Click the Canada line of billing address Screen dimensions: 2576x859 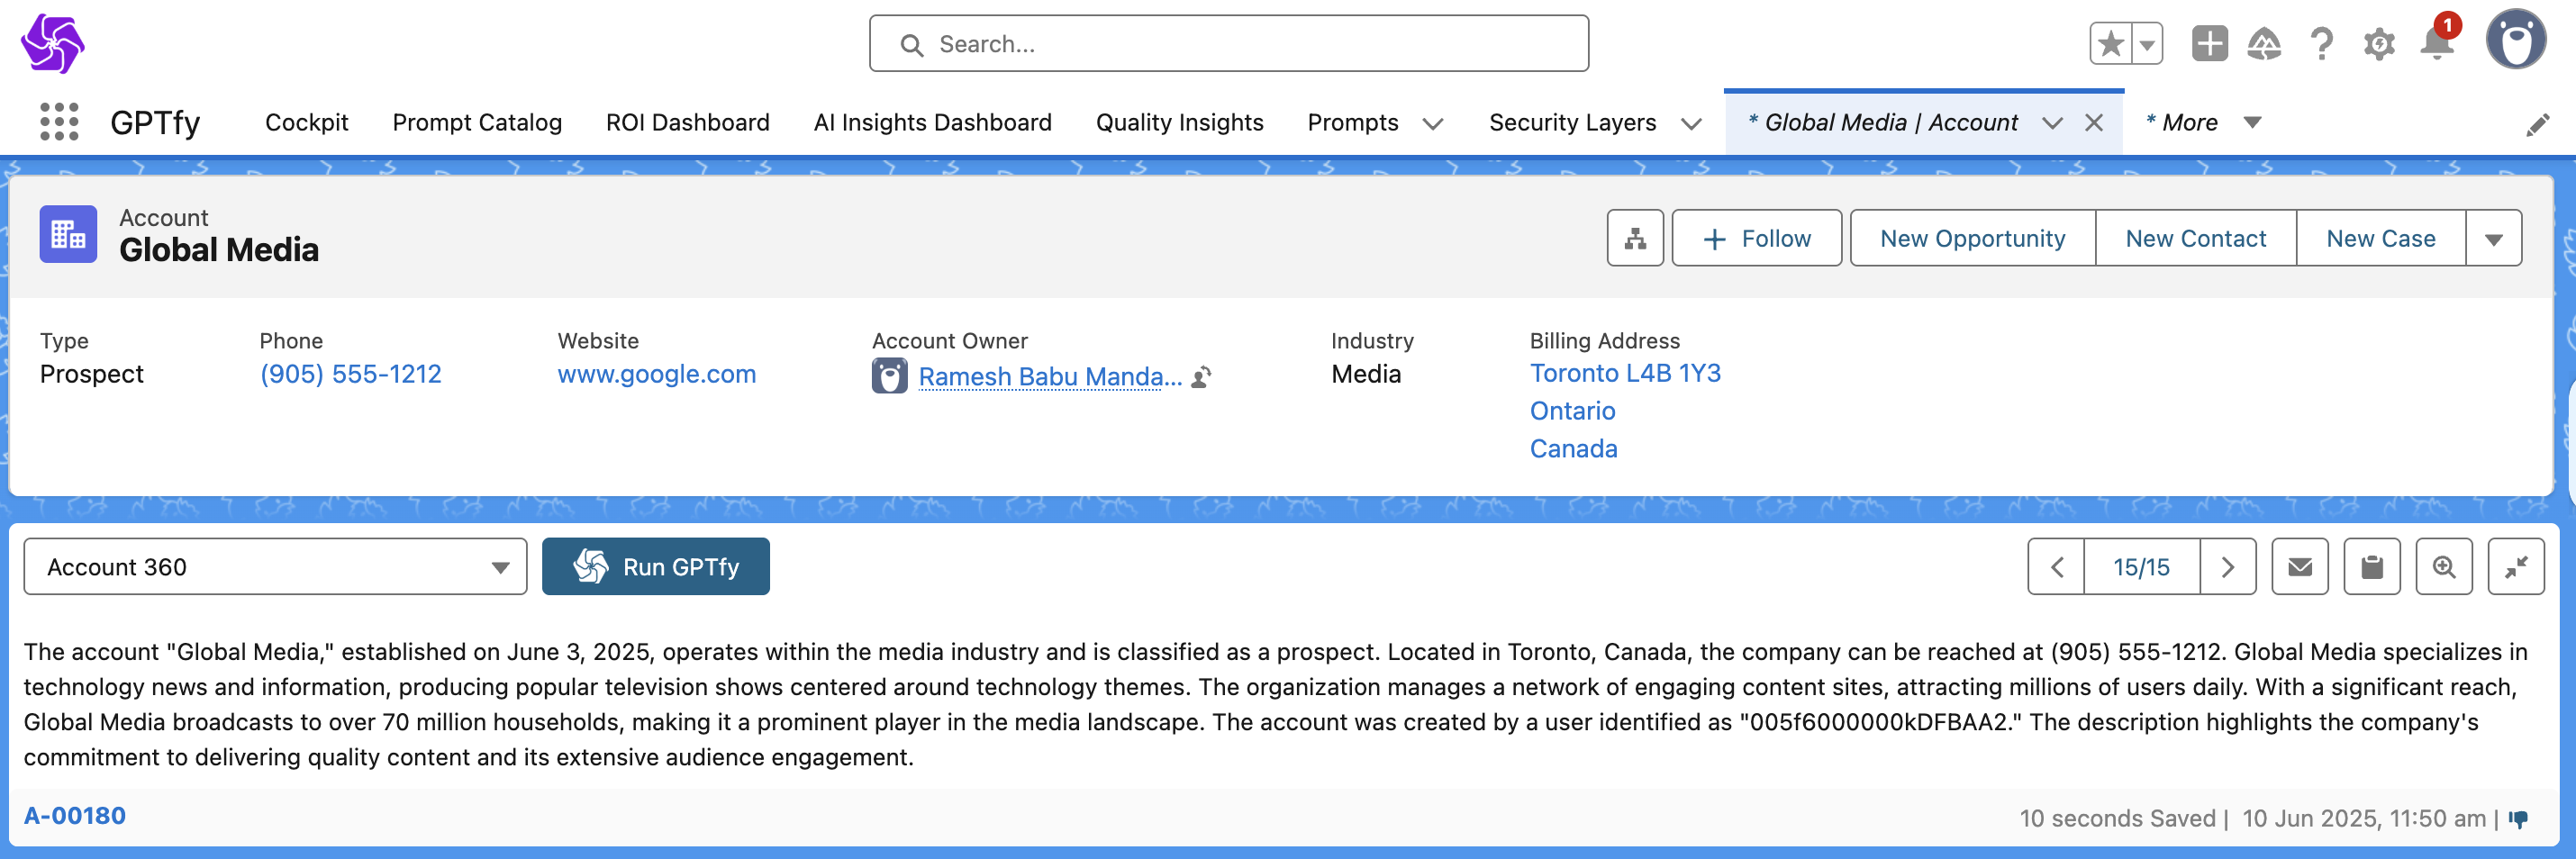[x=1573, y=449]
